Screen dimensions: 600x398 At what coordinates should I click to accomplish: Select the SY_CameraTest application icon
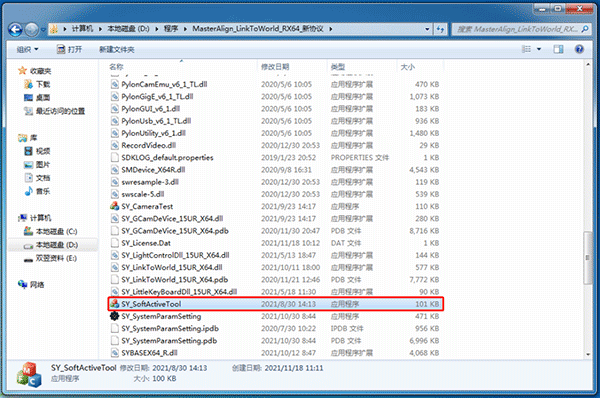(x=114, y=206)
